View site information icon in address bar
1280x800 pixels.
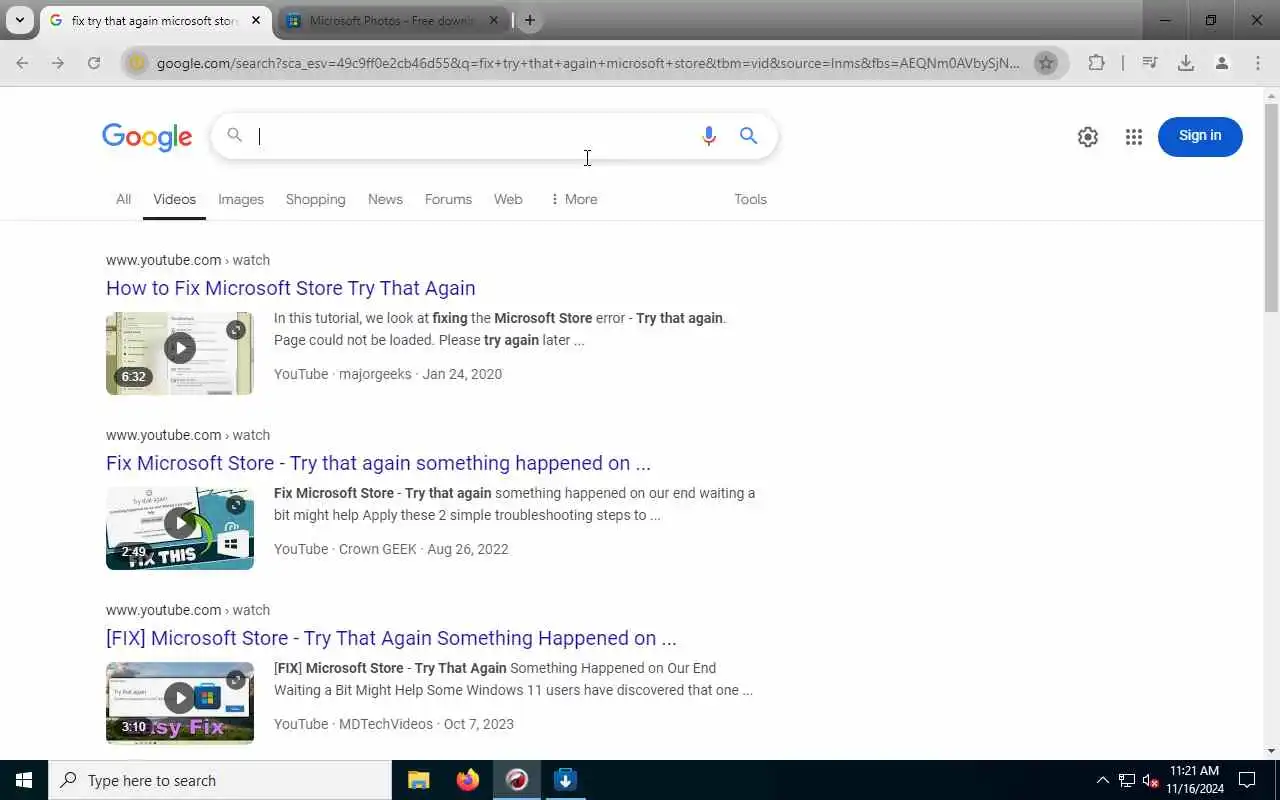[x=138, y=63]
